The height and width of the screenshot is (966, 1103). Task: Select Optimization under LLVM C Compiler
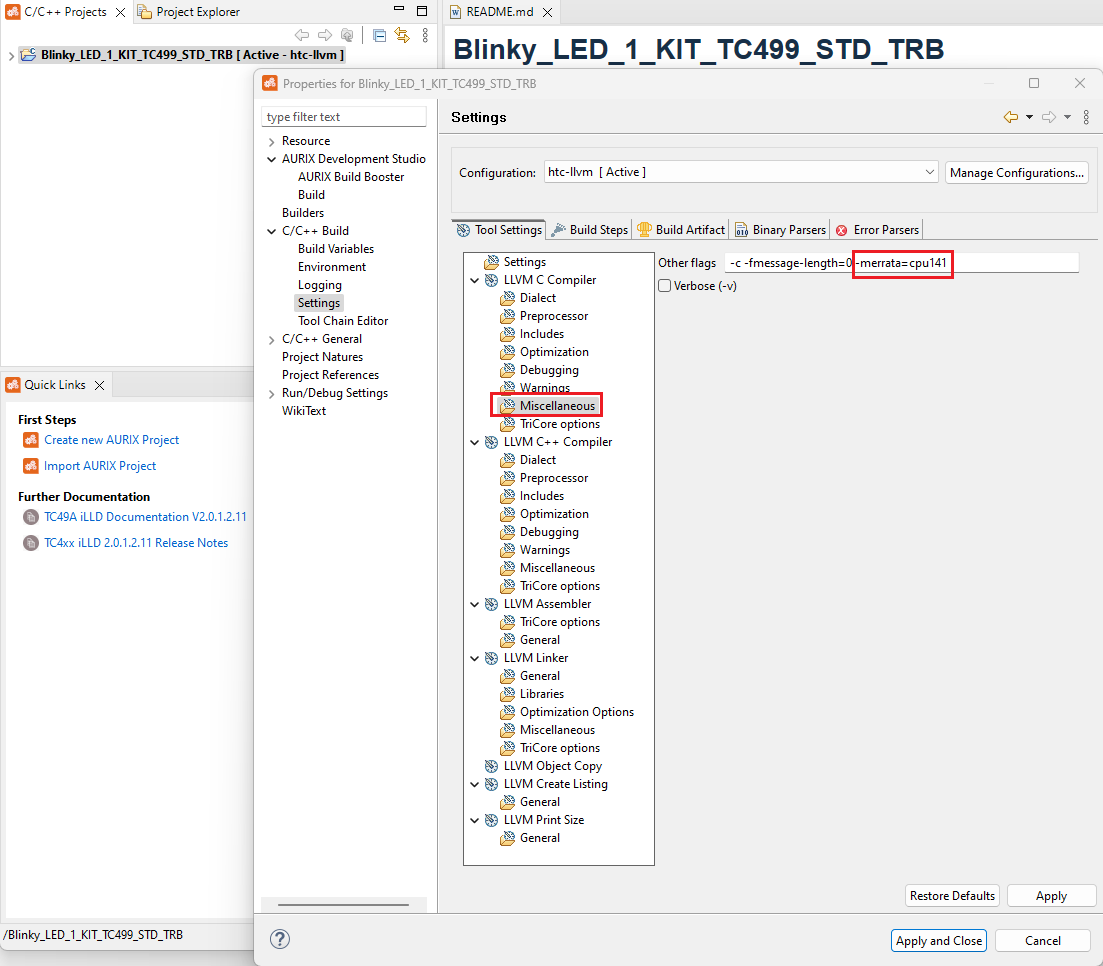[x=554, y=352]
